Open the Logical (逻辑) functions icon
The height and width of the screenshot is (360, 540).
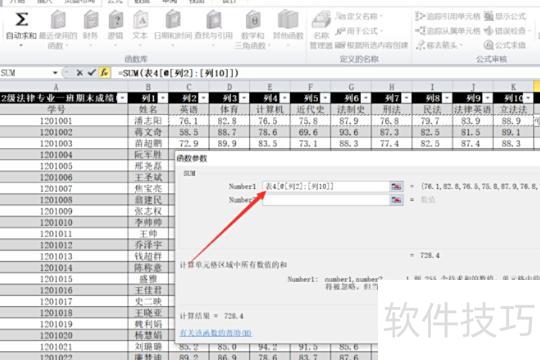(116, 20)
